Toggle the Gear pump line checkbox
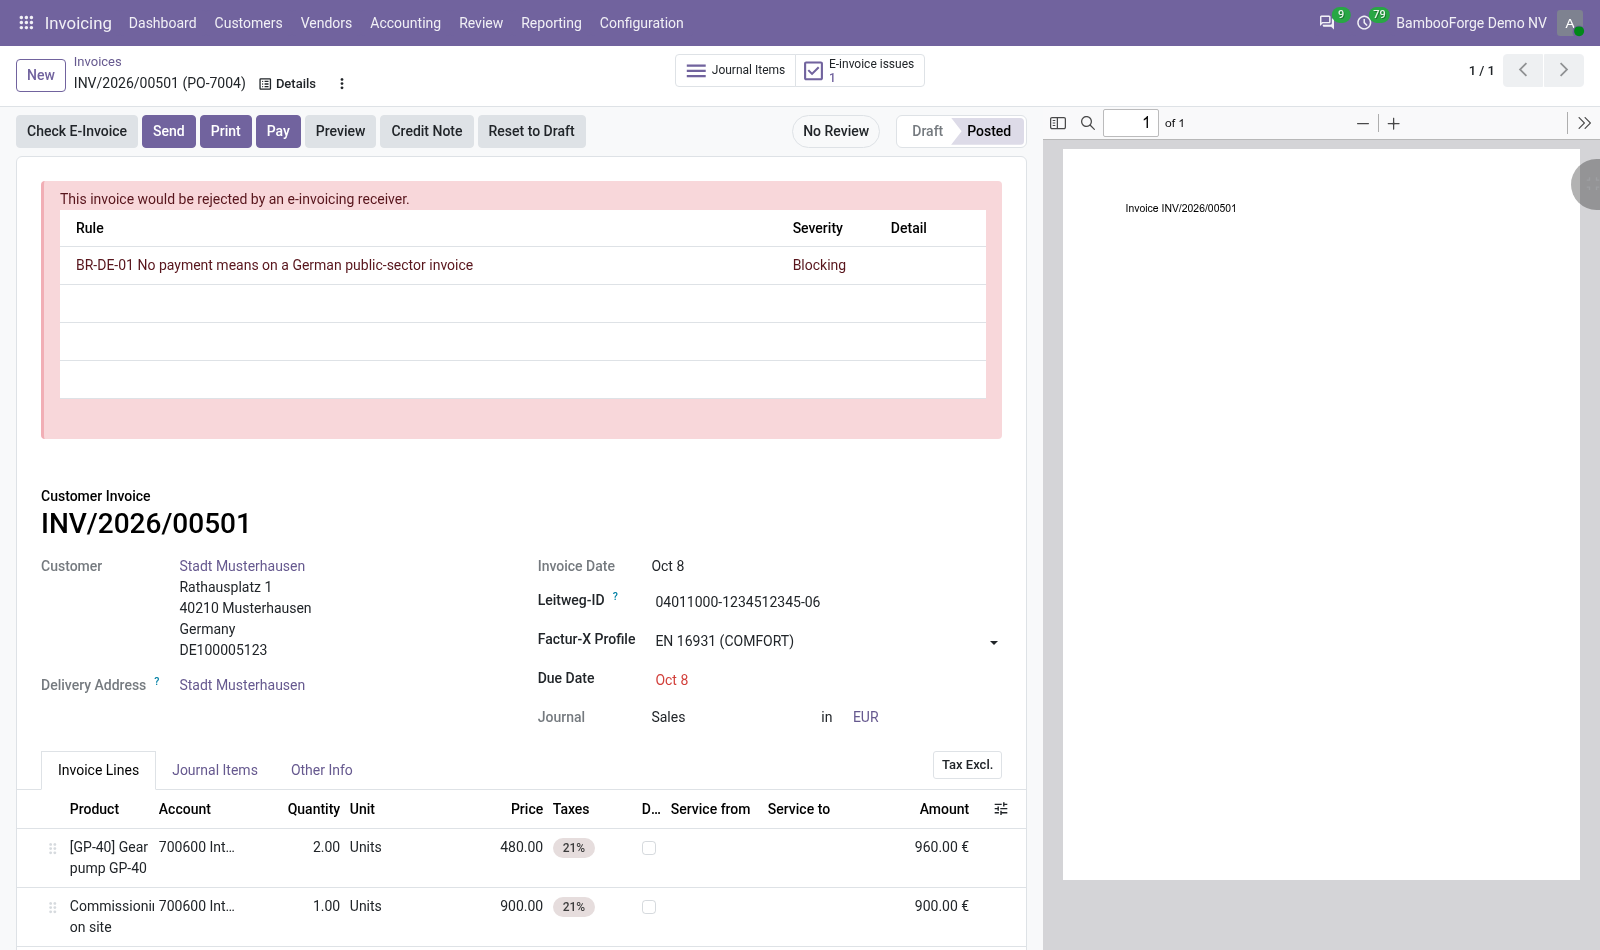Screen dimensions: 1600x950 [x=649, y=848]
